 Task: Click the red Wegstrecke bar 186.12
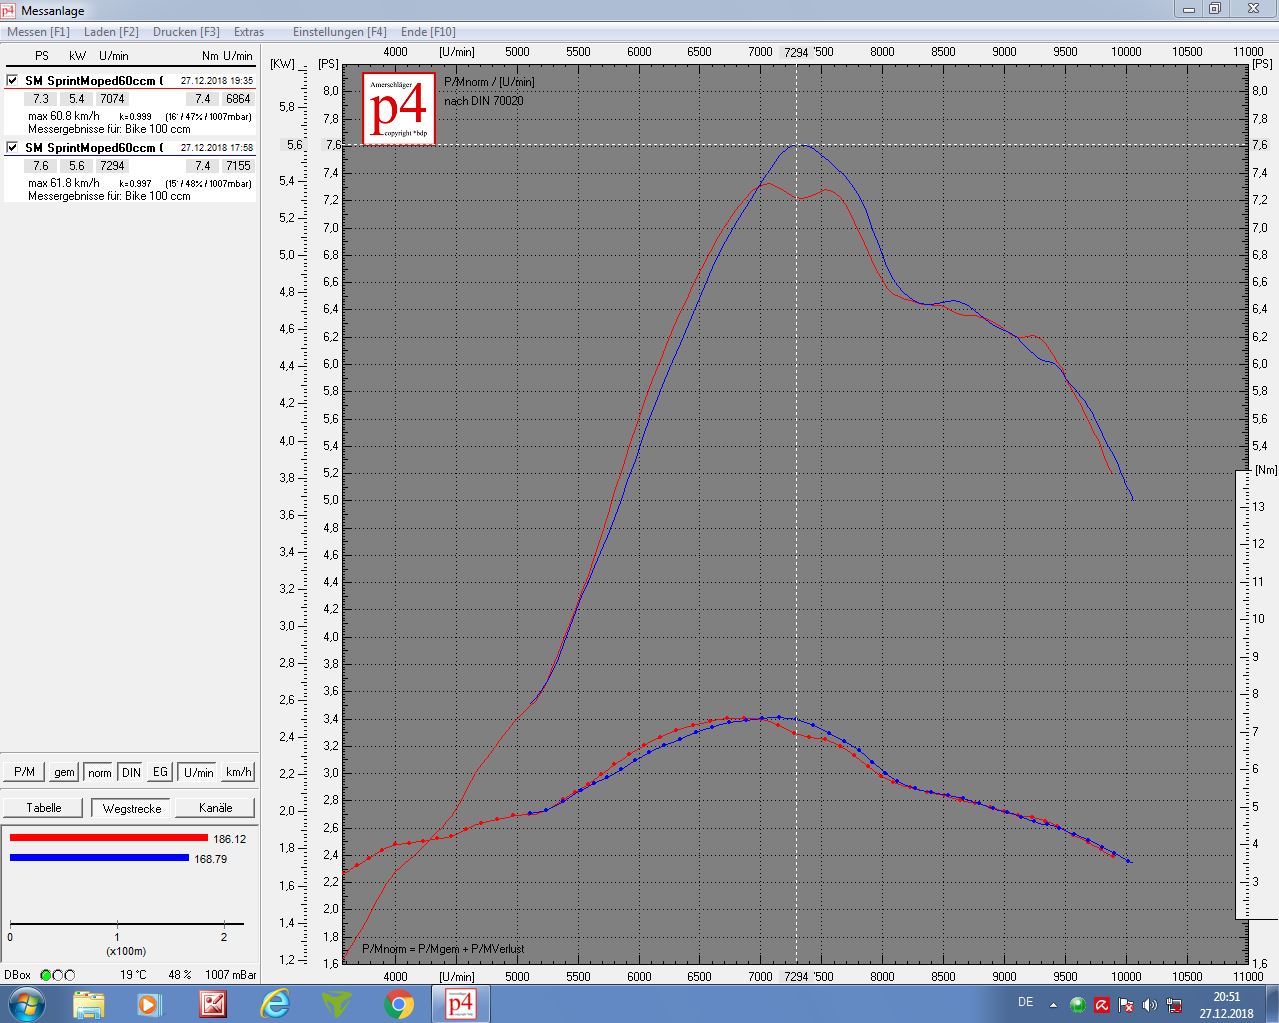(109, 838)
